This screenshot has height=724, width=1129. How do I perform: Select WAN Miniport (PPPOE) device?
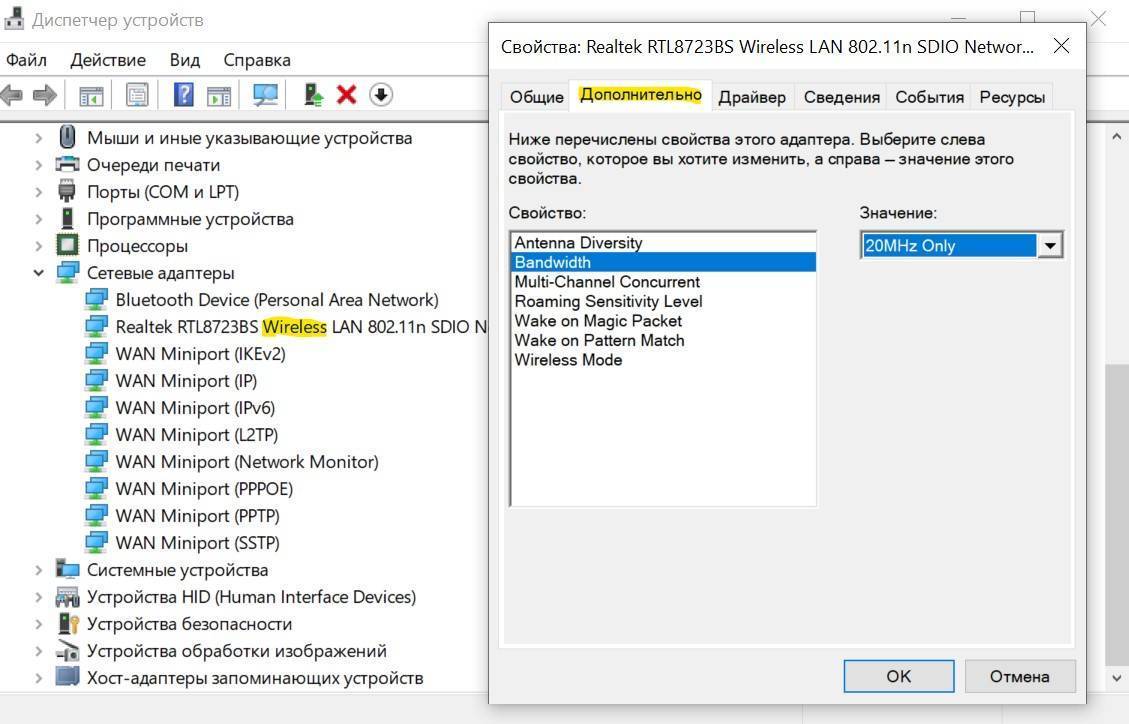pos(204,489)
